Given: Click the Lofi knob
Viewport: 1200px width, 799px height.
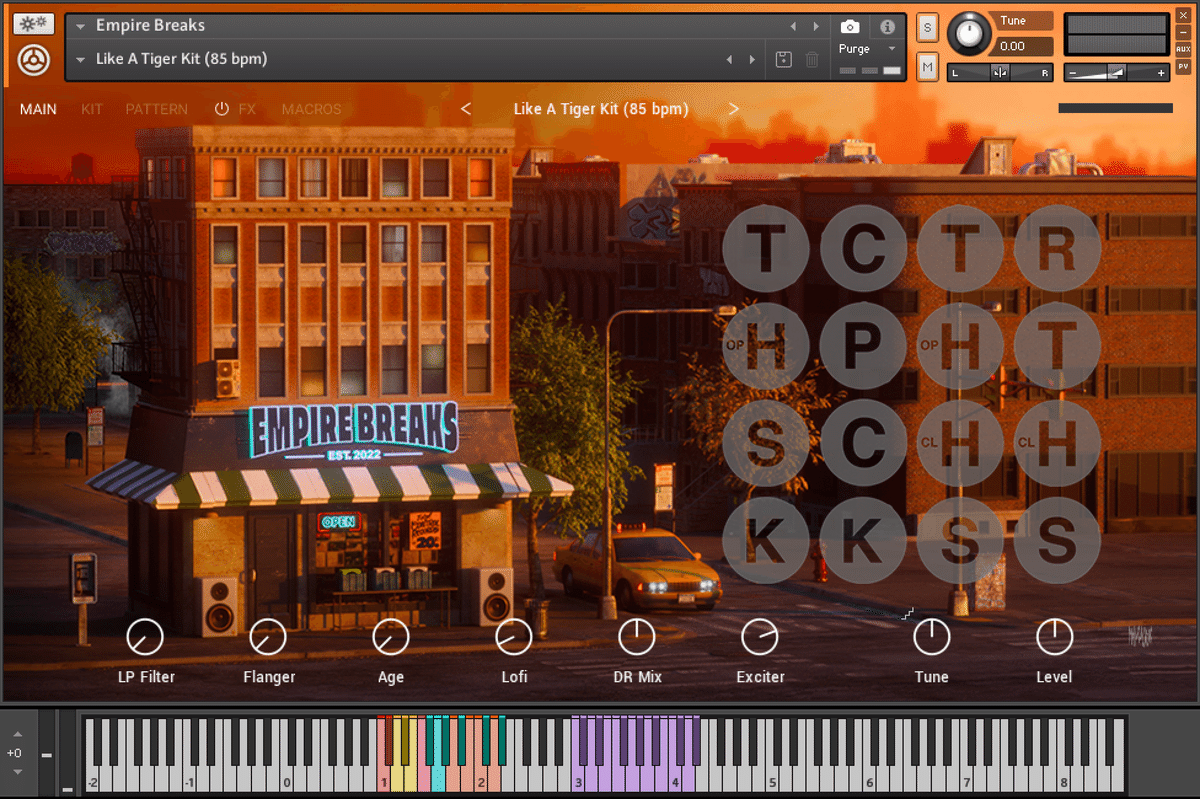Looking at the screenshot, I should (x=514, y=637).
